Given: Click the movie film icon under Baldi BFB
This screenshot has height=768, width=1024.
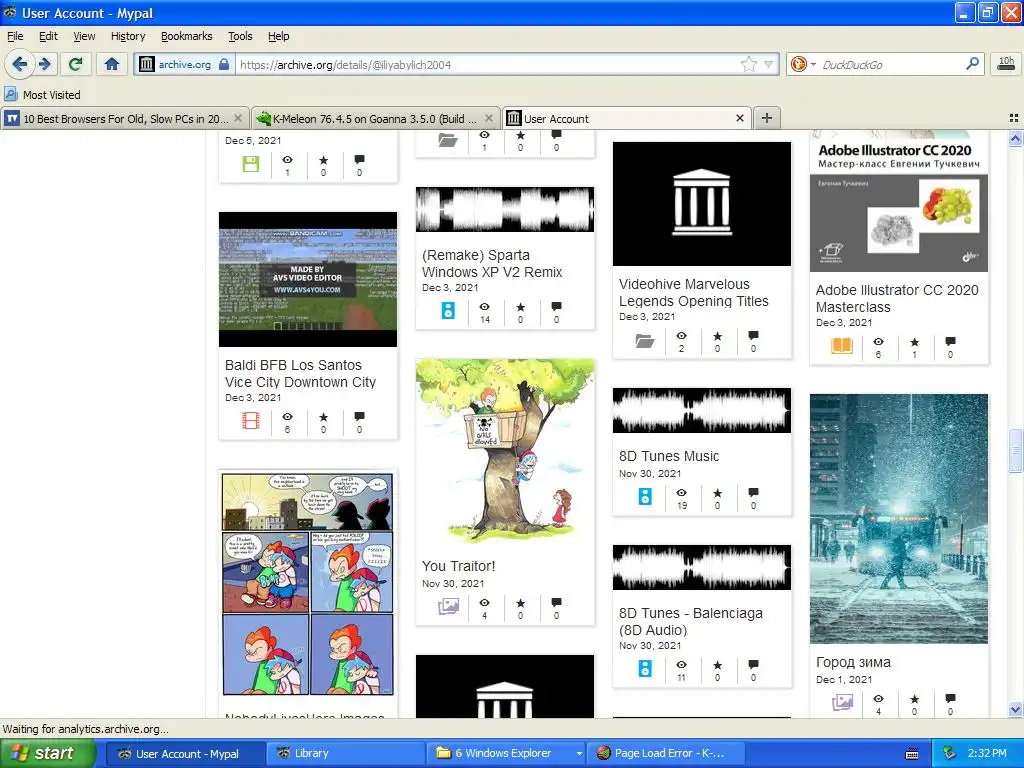Looking at the screenshot, I should 251,421.
